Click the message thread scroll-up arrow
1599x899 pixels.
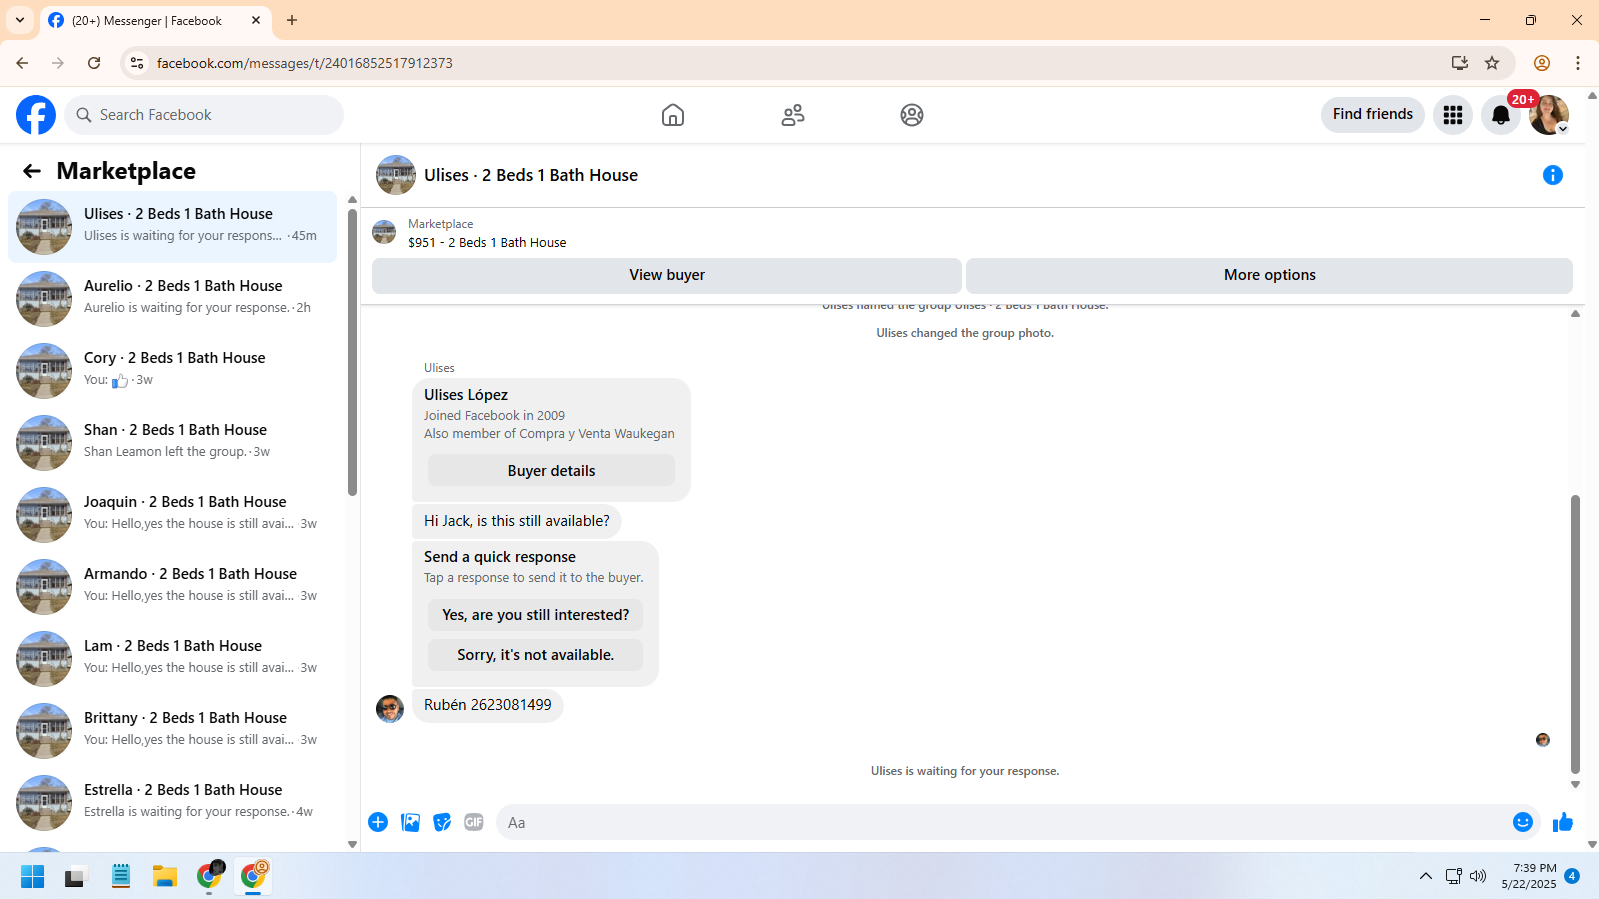1576,313
